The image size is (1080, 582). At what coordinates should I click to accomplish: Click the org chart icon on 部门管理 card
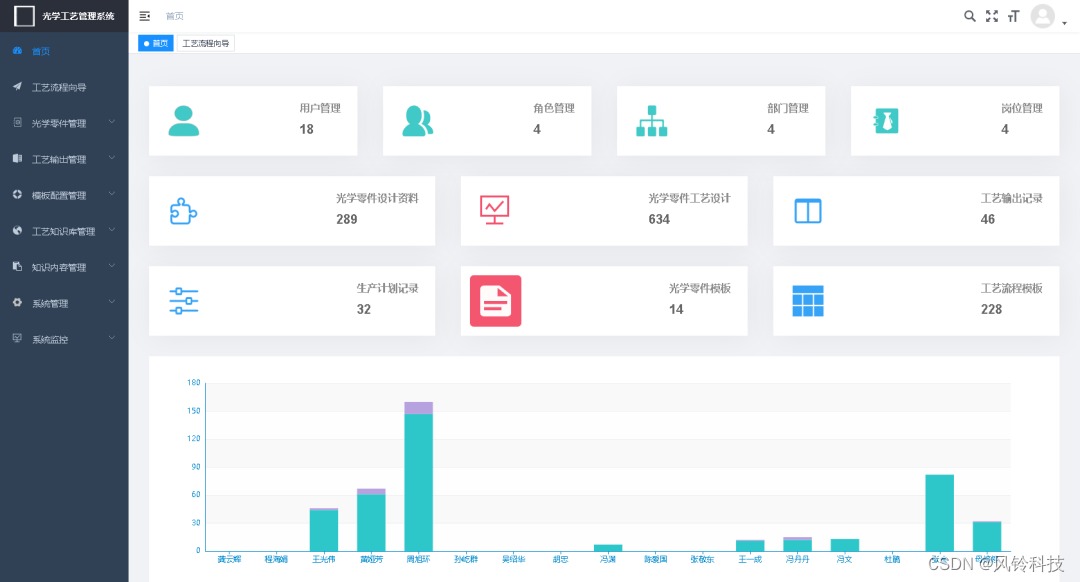click(x=652, y=121)
